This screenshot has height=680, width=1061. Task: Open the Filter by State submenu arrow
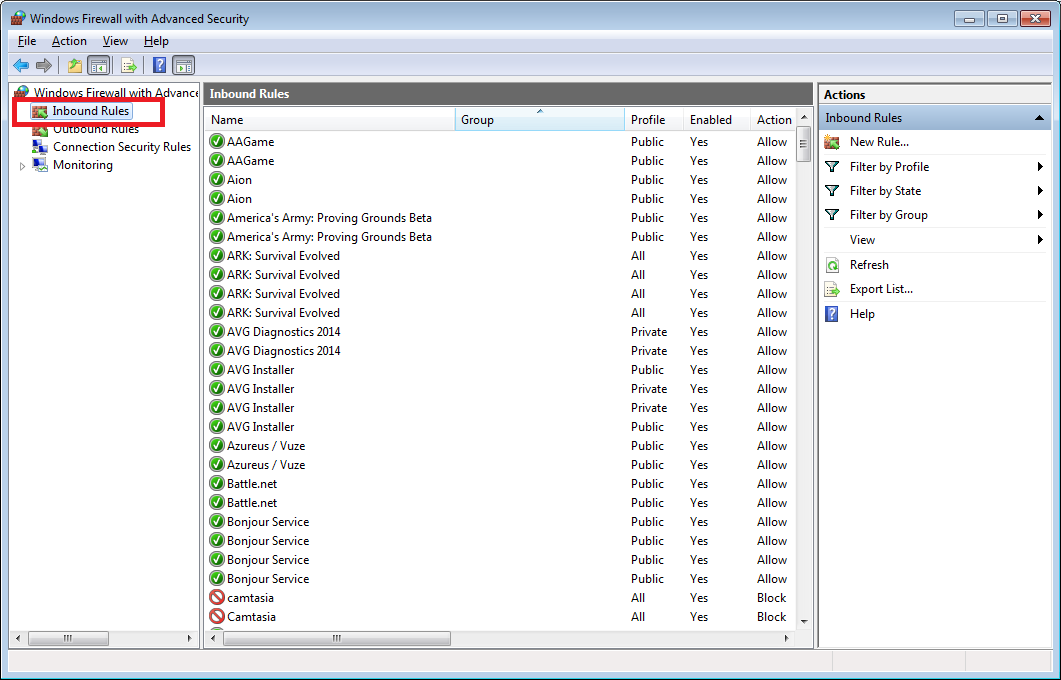pyautogui.click(x=1040, y=191)
